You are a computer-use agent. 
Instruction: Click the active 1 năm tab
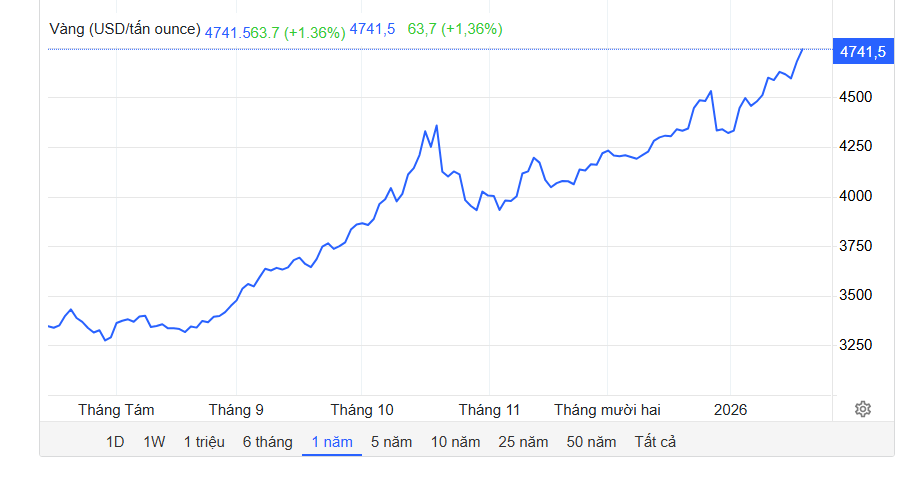(x=332, y=442)
